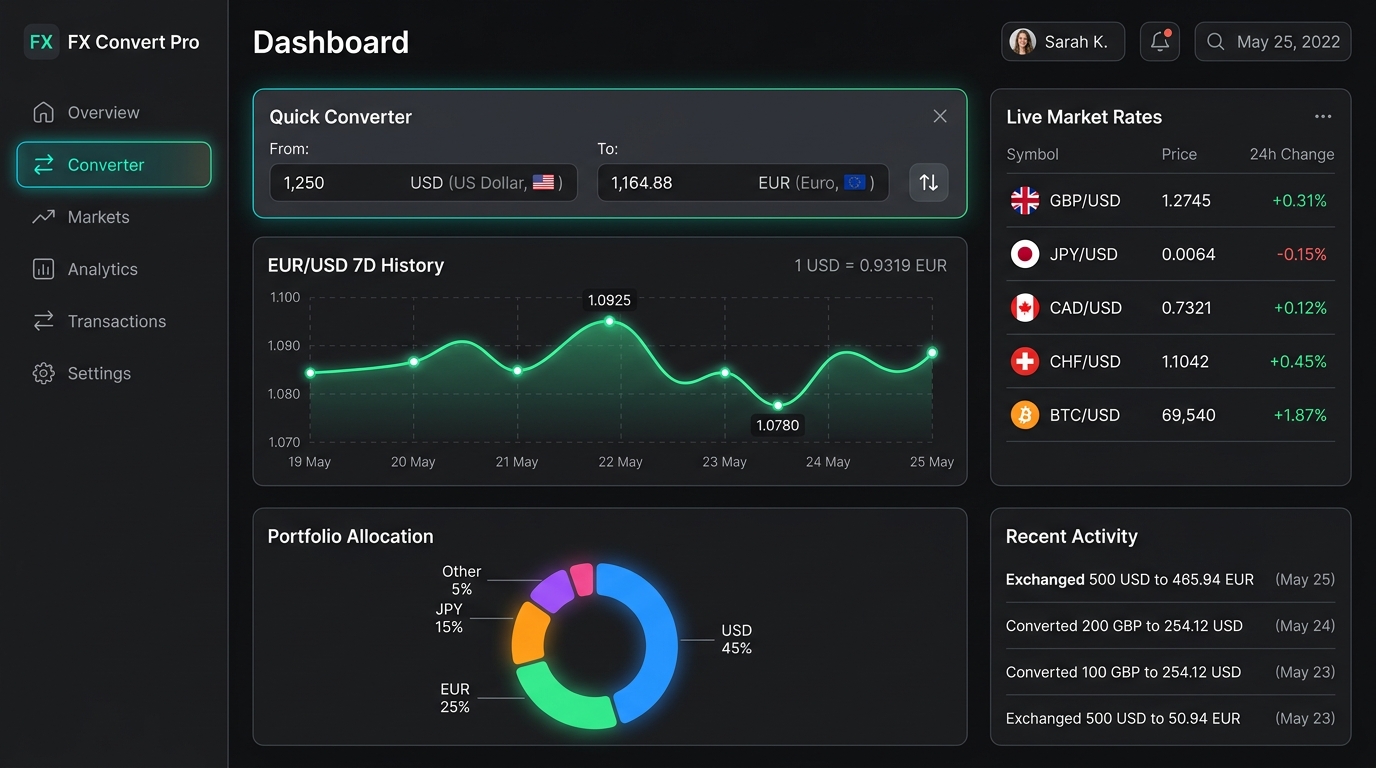Open the USD (US Dollar) currency selector
The height and width of the screenshot is (768, 1376).
click(x=486, y=183)
